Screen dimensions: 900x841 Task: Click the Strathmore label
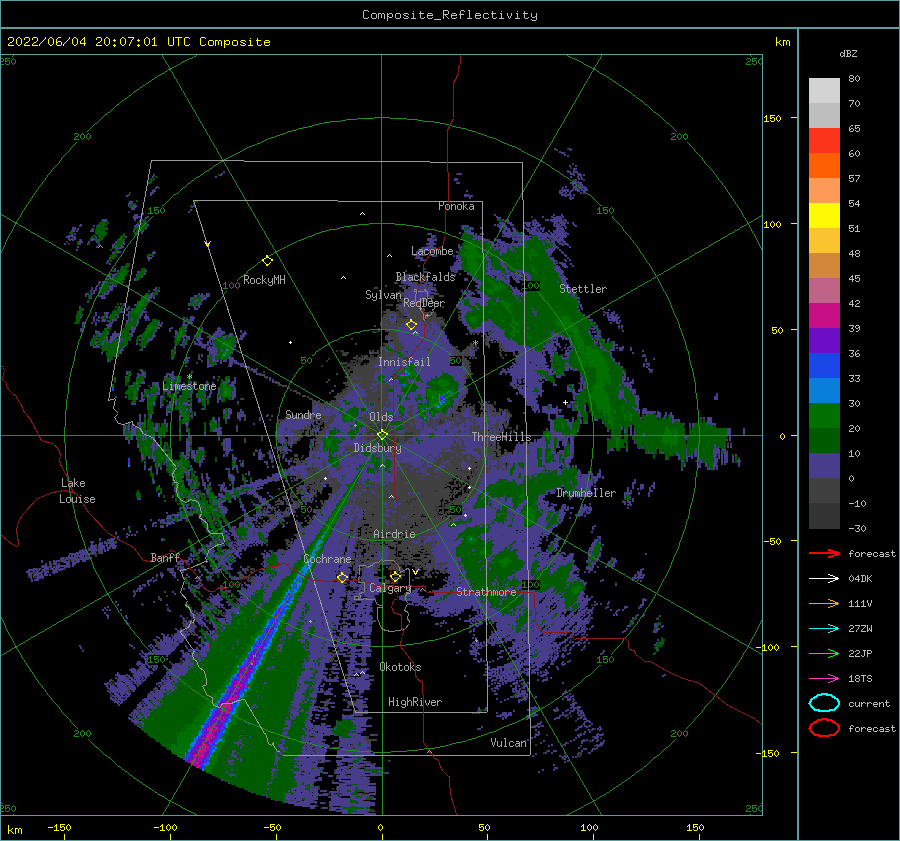coord(486,592)
